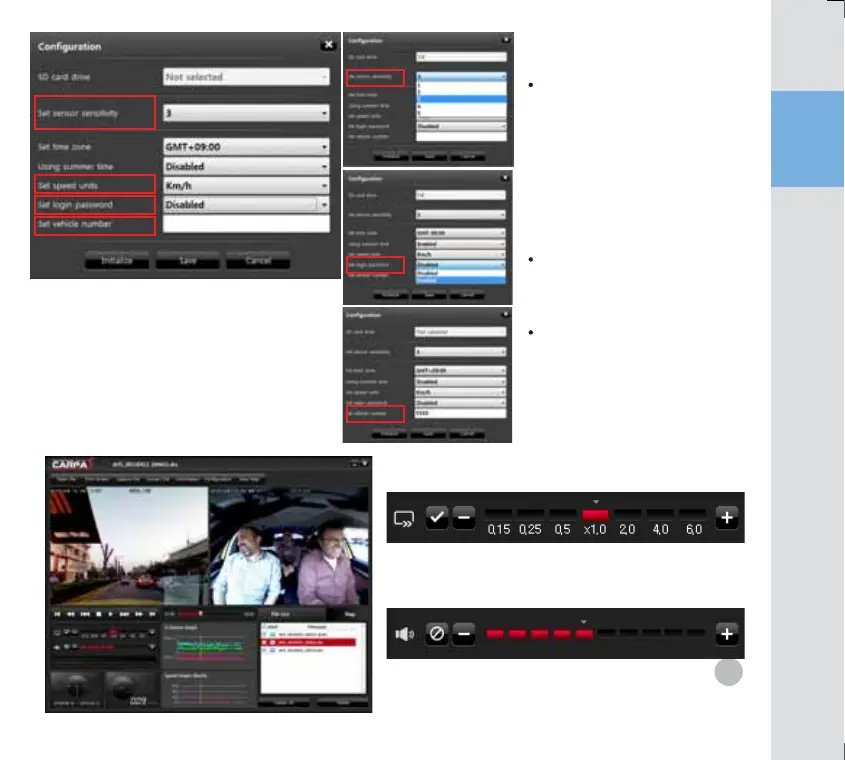Image resolution: width=845 pixels, height=760 pixels.
Task: Open the Configuration menu item in CARPA player
Action: pos(218,479)
